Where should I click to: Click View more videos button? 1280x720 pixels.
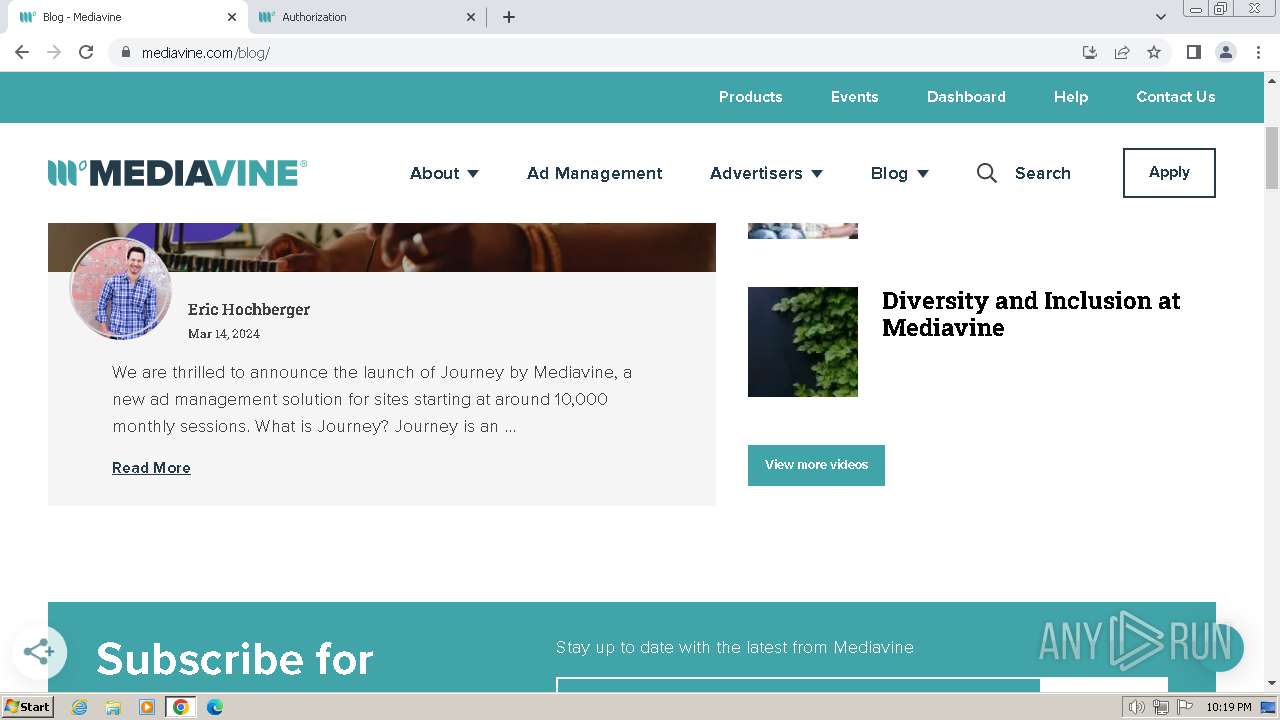click(816, 465)
